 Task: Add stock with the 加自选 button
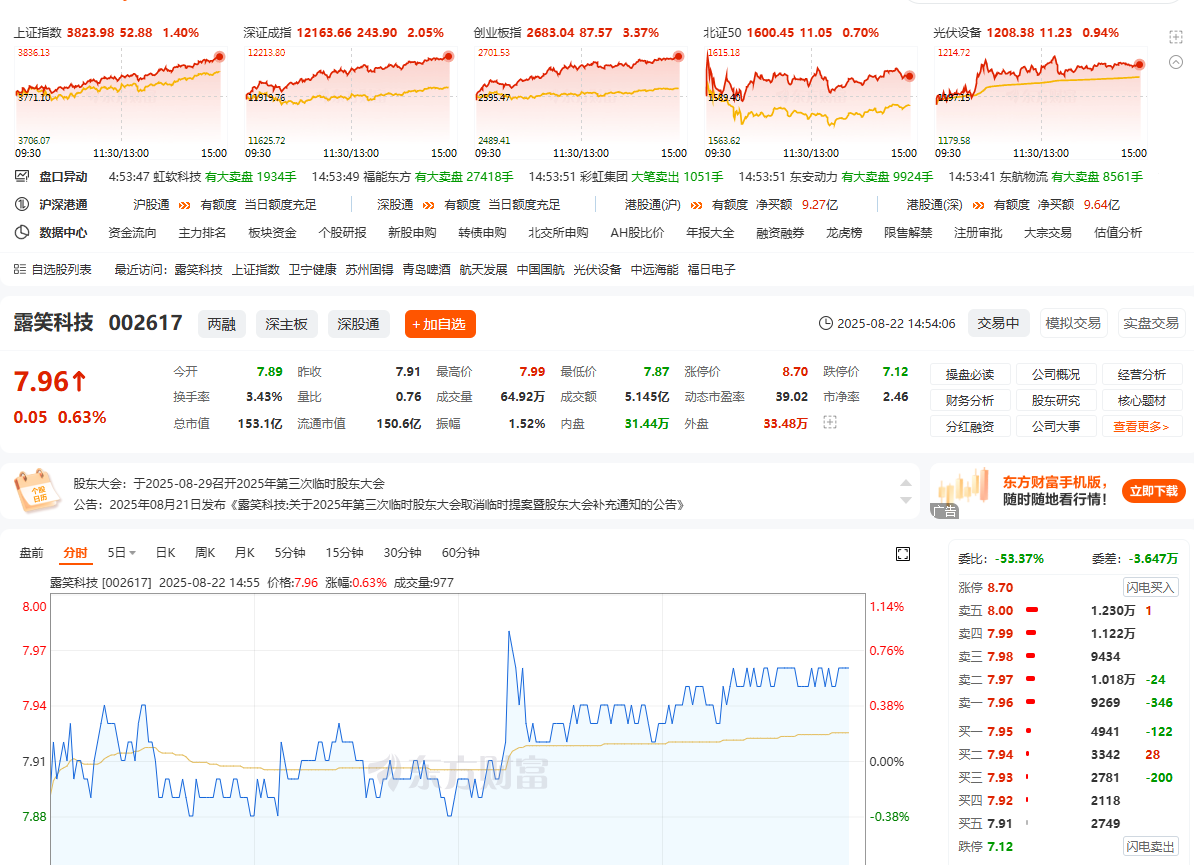440,324
